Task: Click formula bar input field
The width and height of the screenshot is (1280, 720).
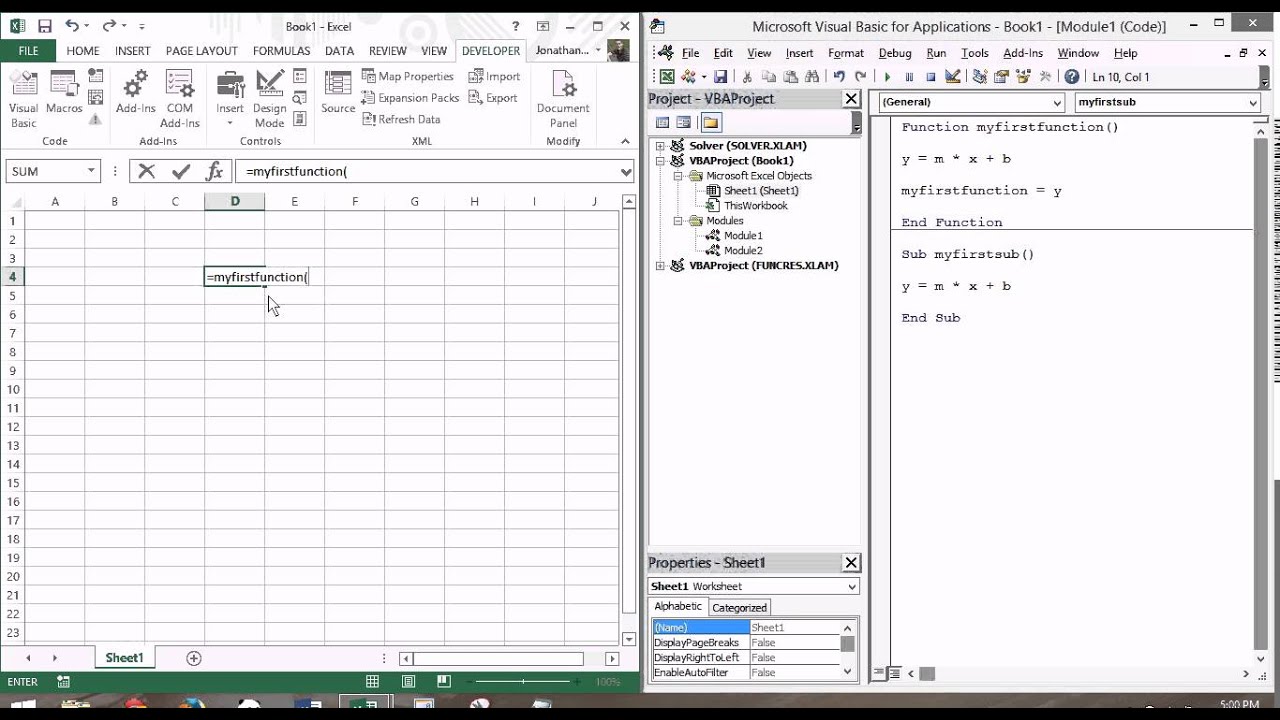Action: [x=428, y=171]
